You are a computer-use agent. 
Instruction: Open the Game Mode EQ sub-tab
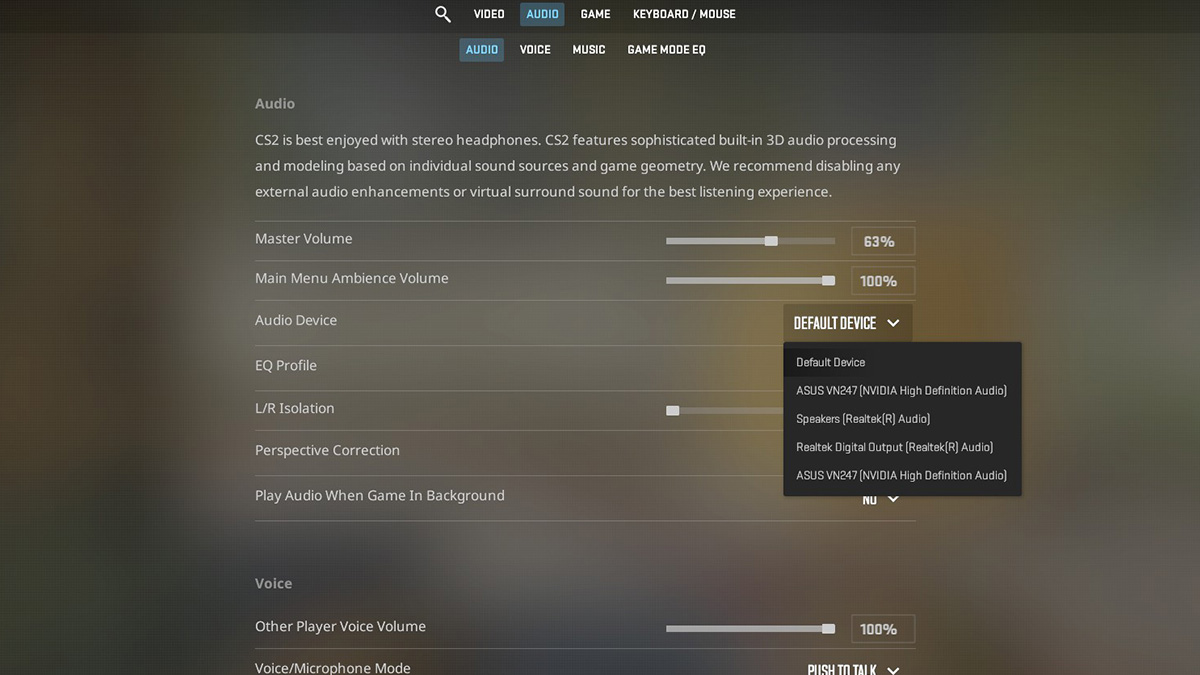coord(666,50)
